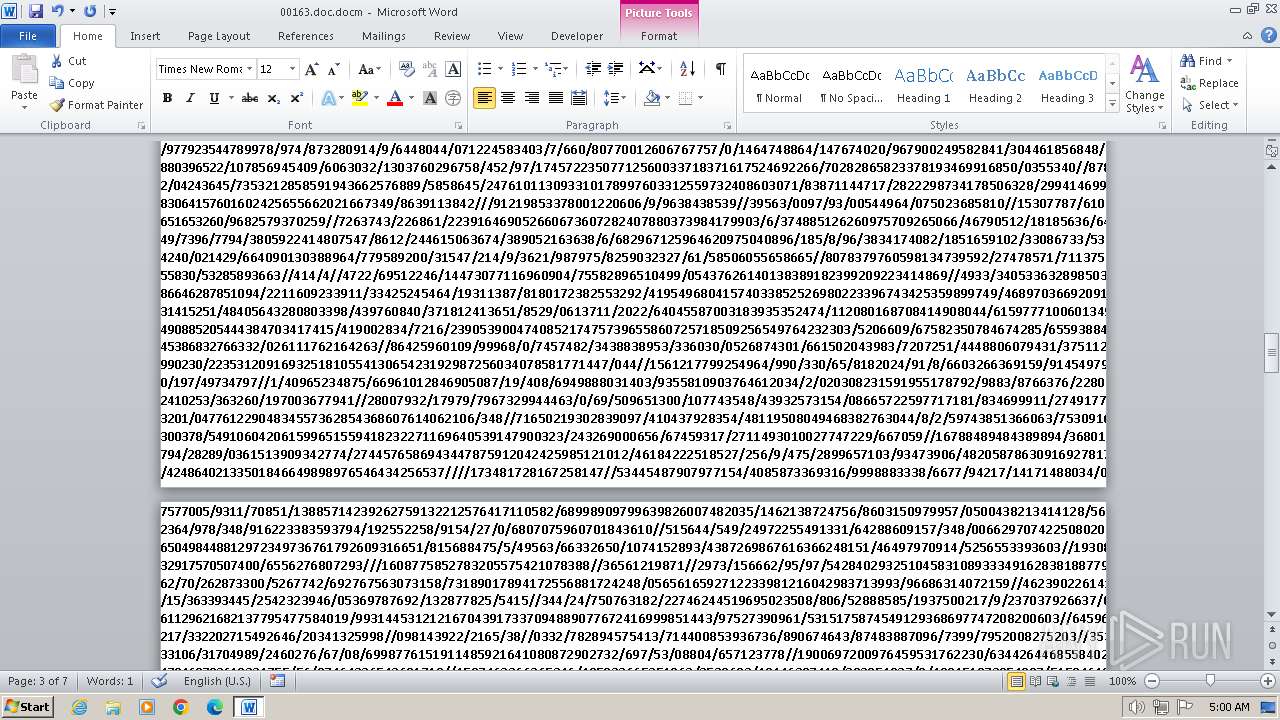This screenshot has height=720, width=1280.
Task: Open the borders dropdown arrow
Action: coord(700,98)
